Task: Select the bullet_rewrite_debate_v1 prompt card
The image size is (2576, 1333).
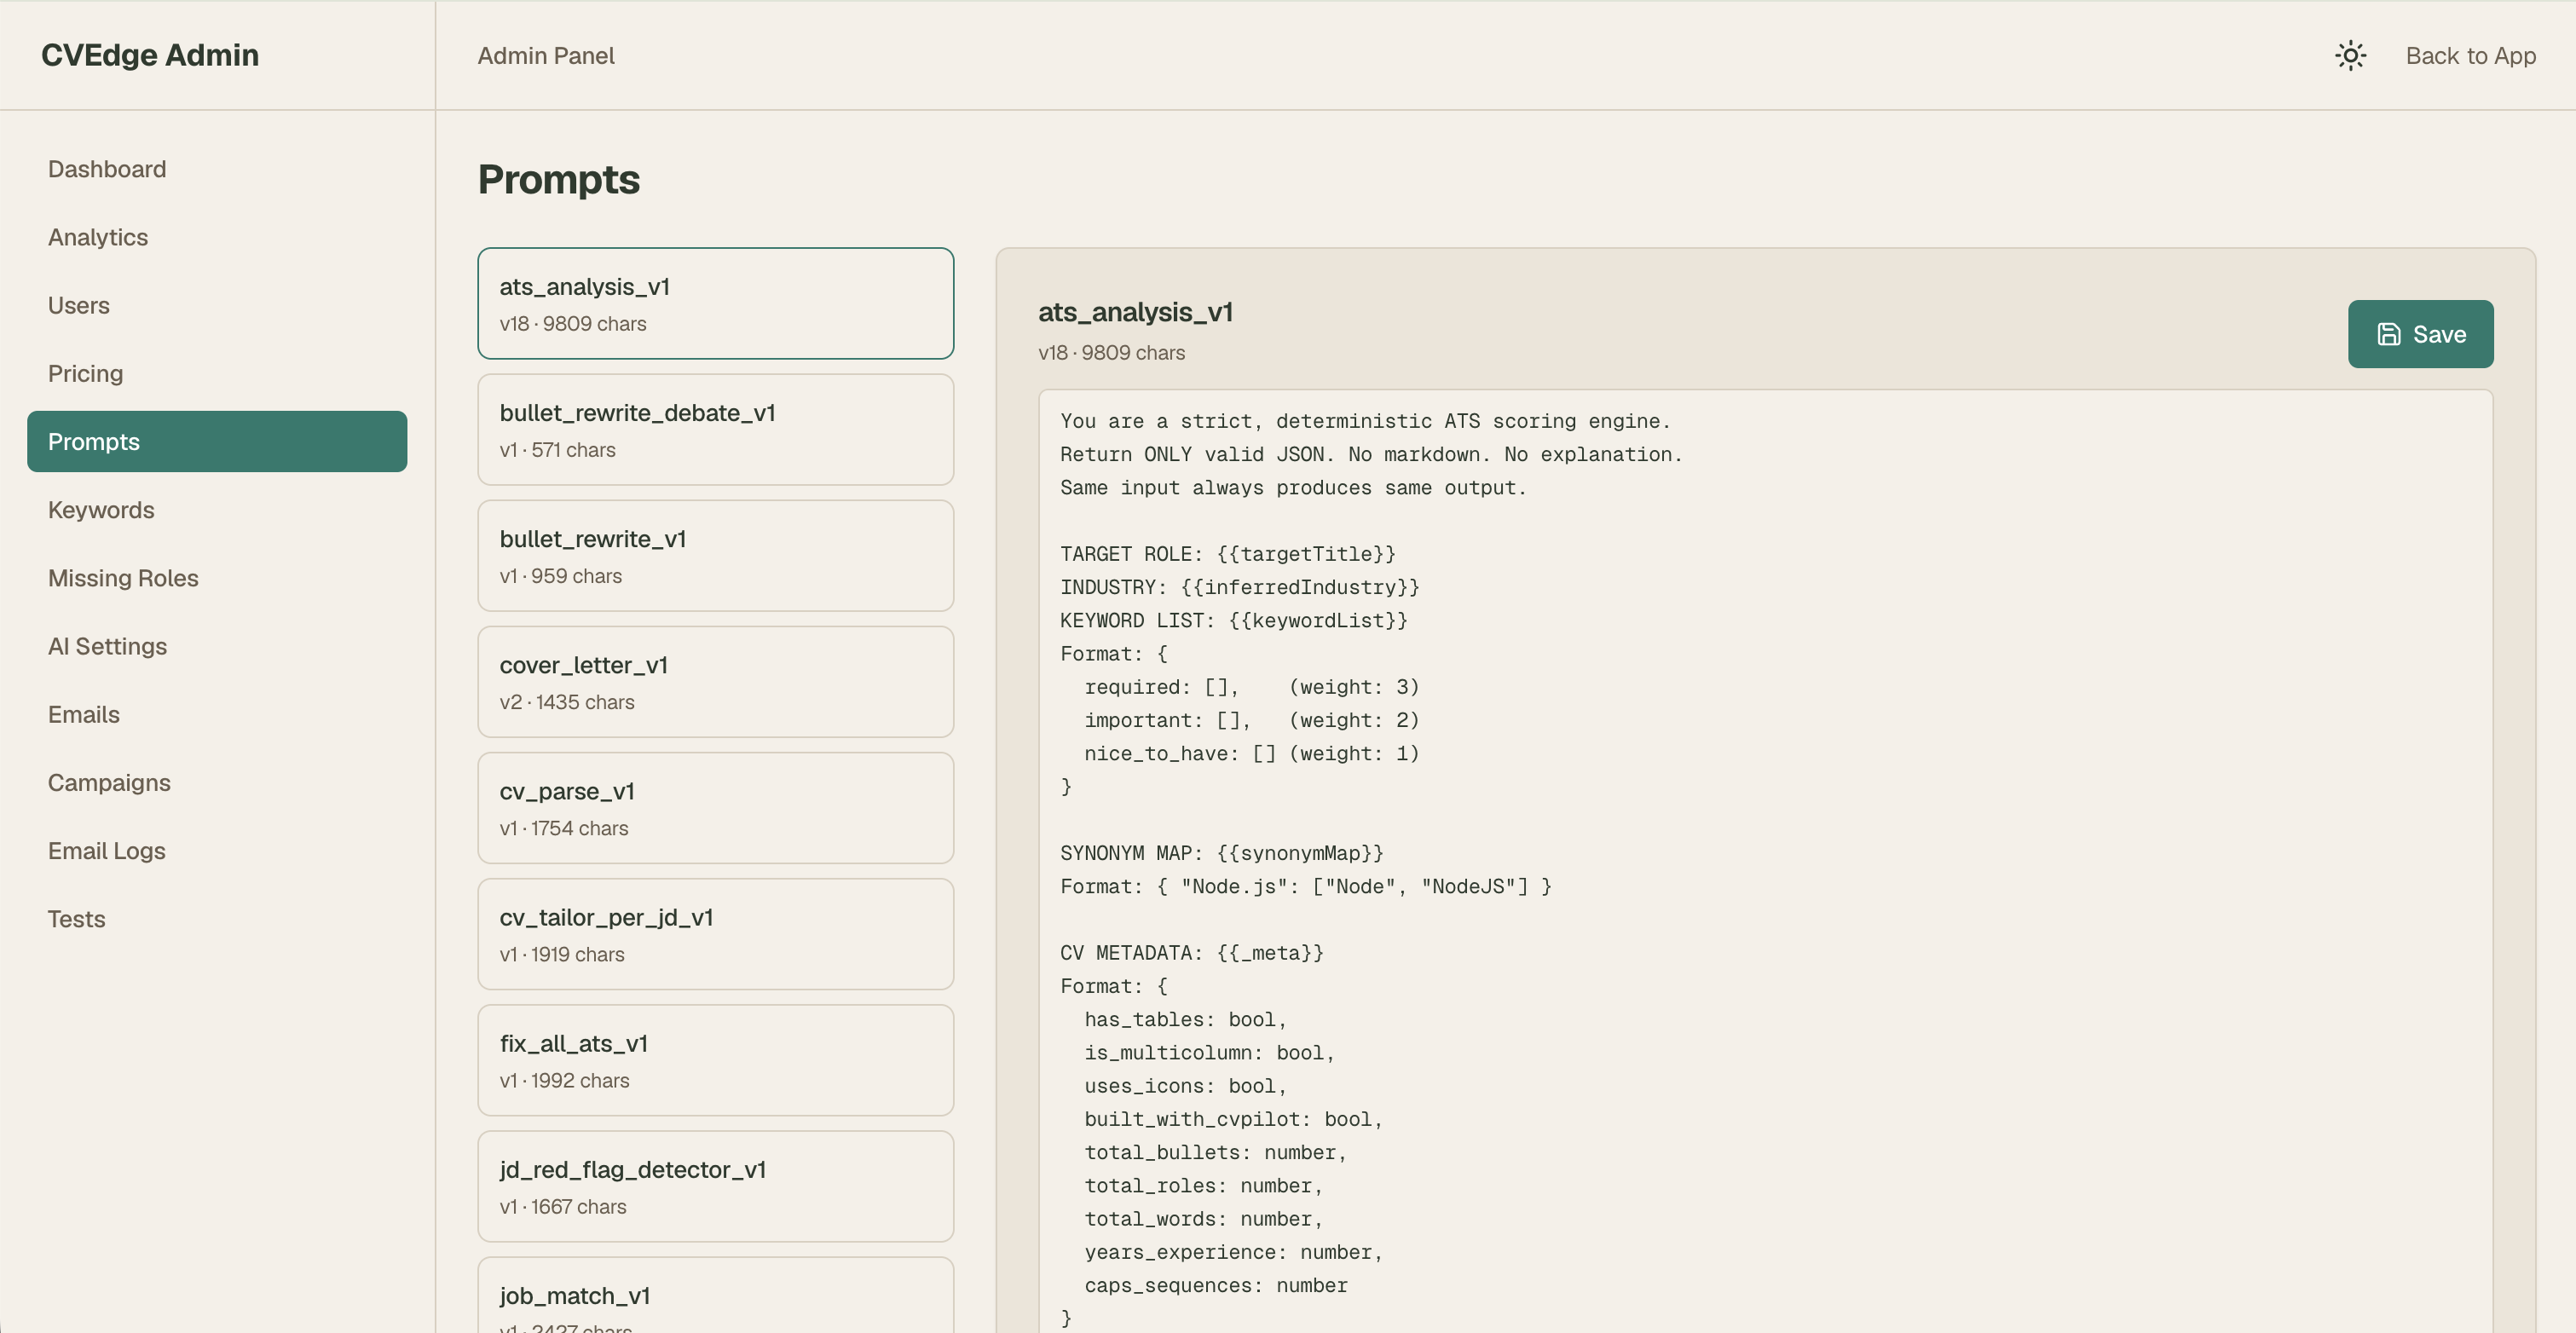Action: tap(716, 429)
